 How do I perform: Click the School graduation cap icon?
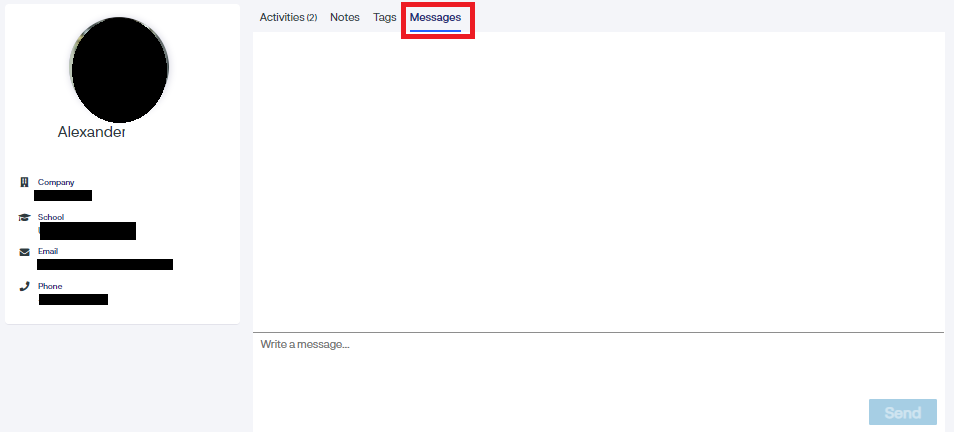tap(24, 217)
